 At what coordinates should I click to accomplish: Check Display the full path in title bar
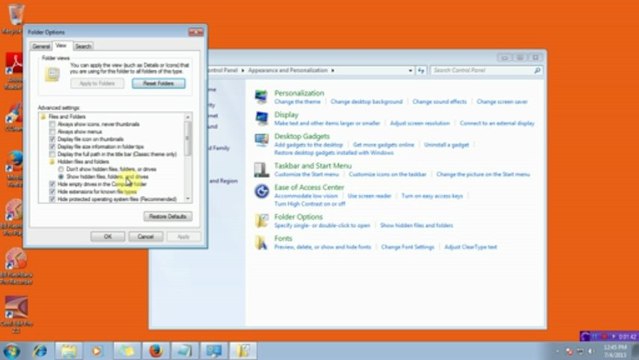(52, 154)
